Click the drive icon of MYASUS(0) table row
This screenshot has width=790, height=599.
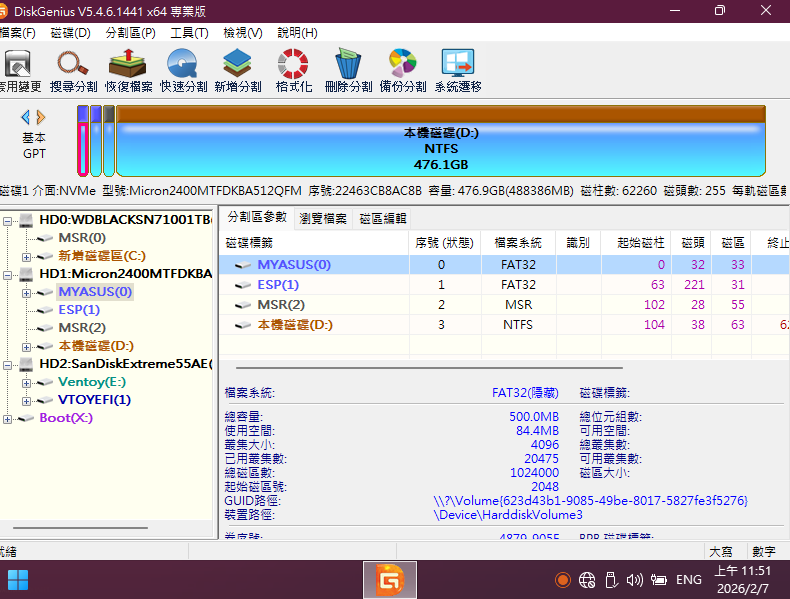(243, 264)
